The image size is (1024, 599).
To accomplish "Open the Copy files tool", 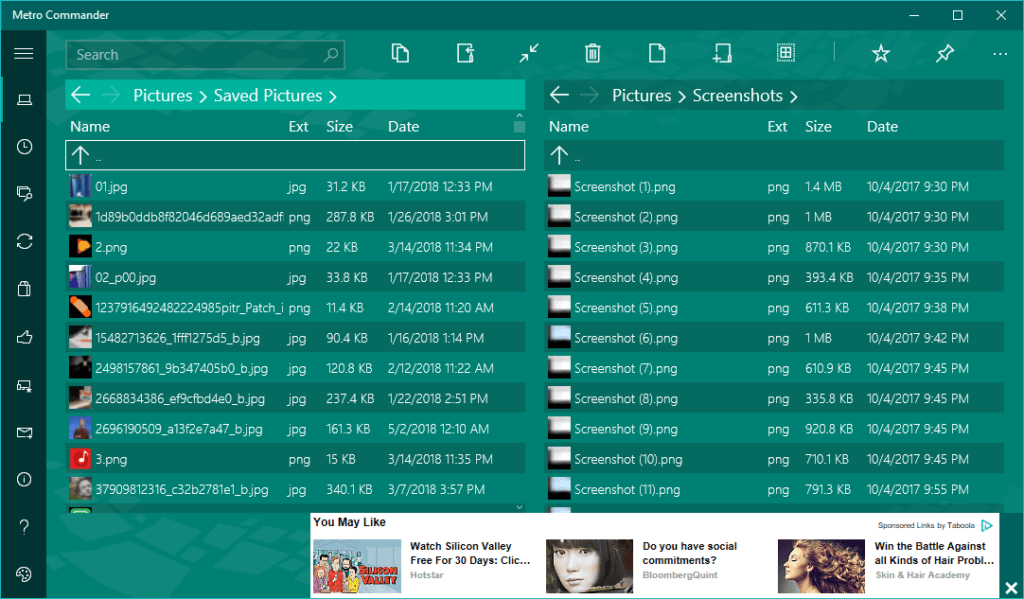I will click(x=399, y=53).
